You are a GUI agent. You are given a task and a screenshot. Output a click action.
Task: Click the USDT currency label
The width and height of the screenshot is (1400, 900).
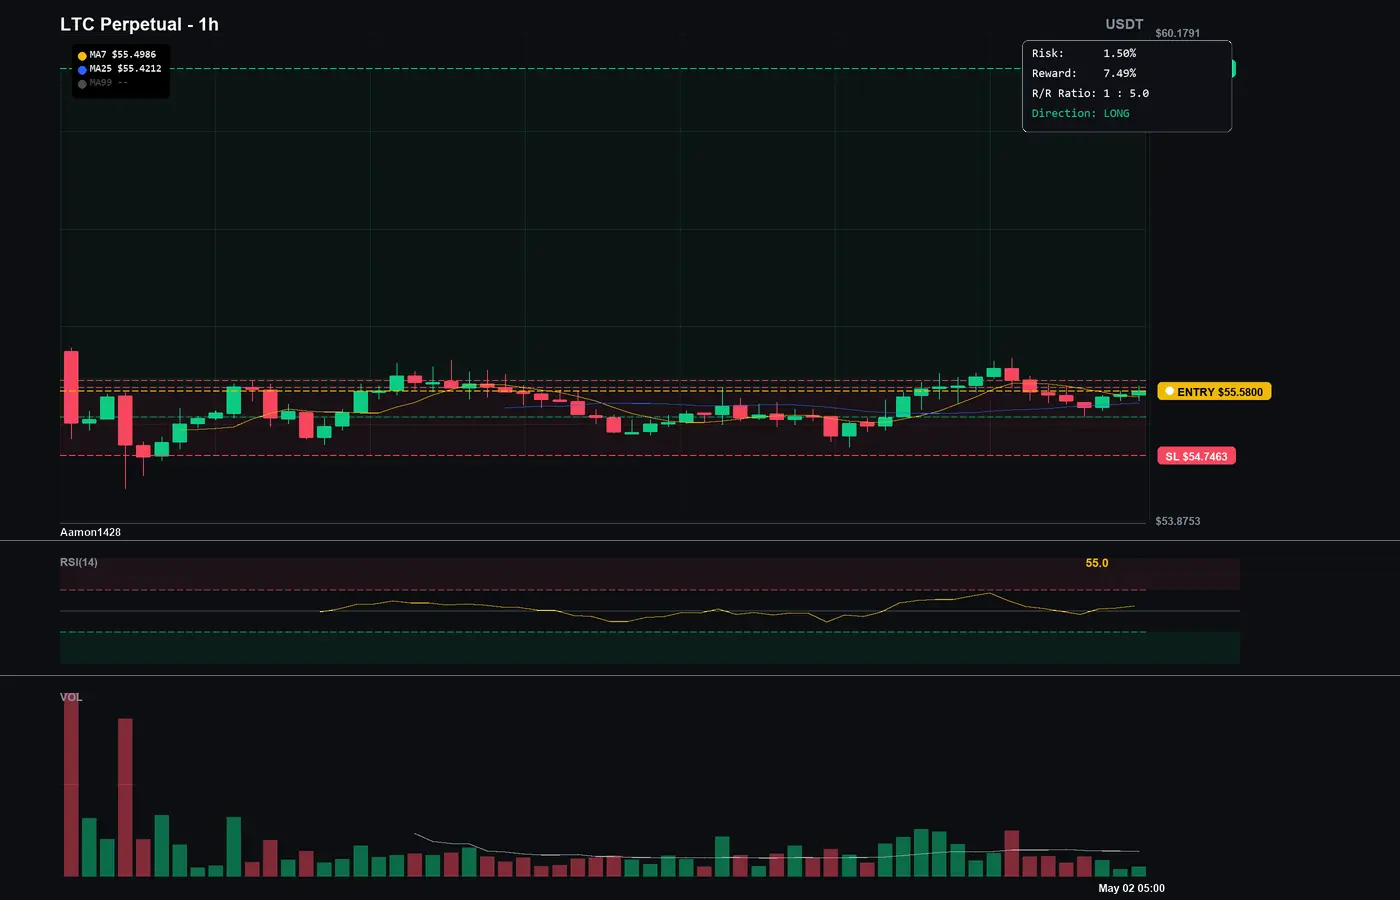[1124, 24]
